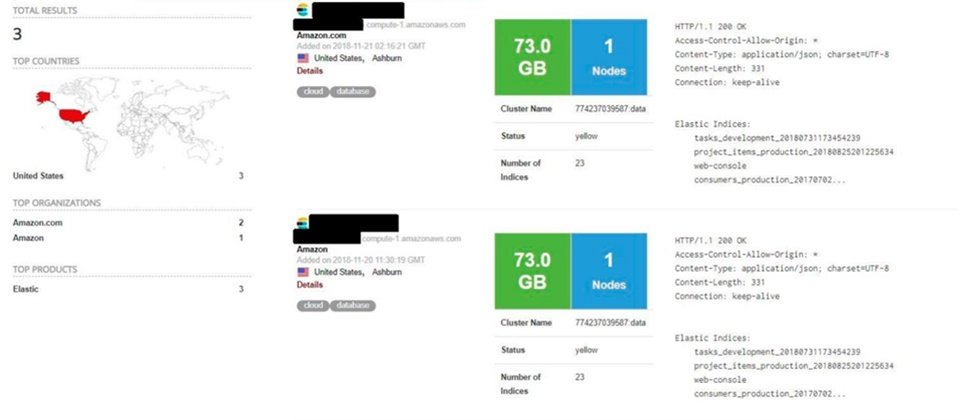Screen dimensions: 960x420
Task: Select the cloud tag in first result
Action: 313,92
